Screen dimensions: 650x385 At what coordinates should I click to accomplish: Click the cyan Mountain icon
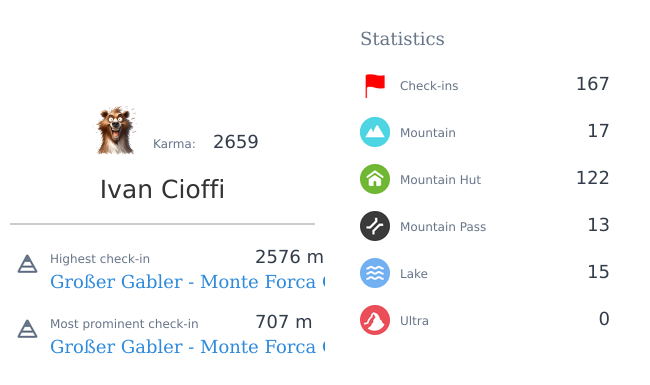pyautogui.click(x=375, y=132)
